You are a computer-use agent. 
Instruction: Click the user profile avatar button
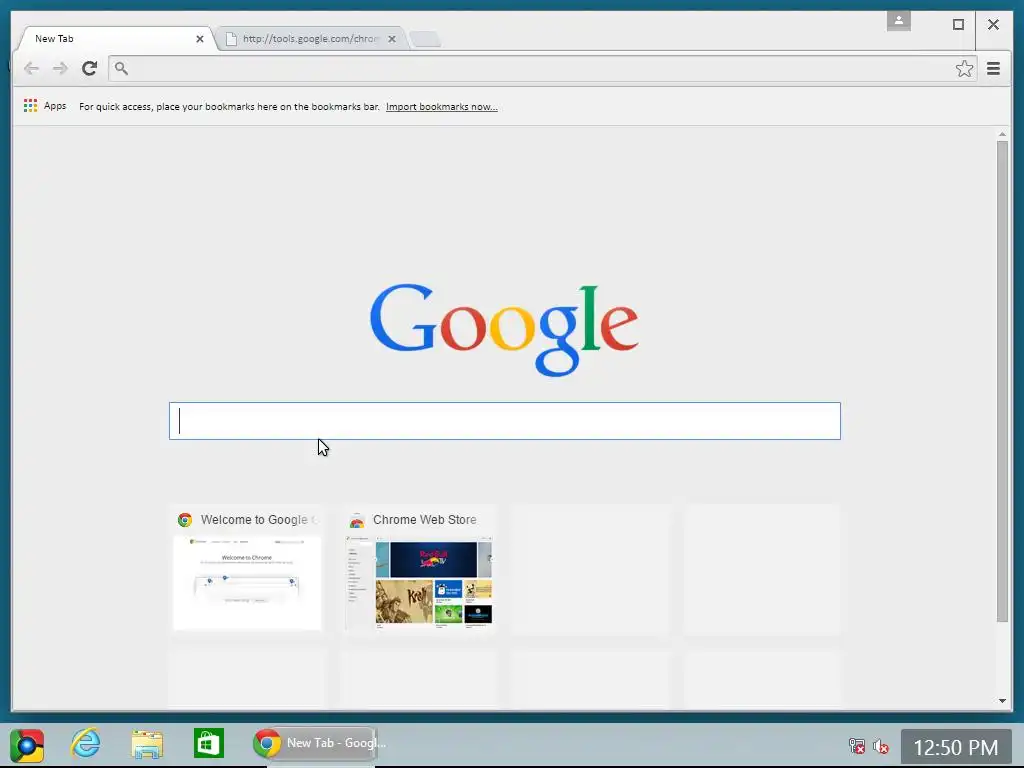tap(899, 21)
